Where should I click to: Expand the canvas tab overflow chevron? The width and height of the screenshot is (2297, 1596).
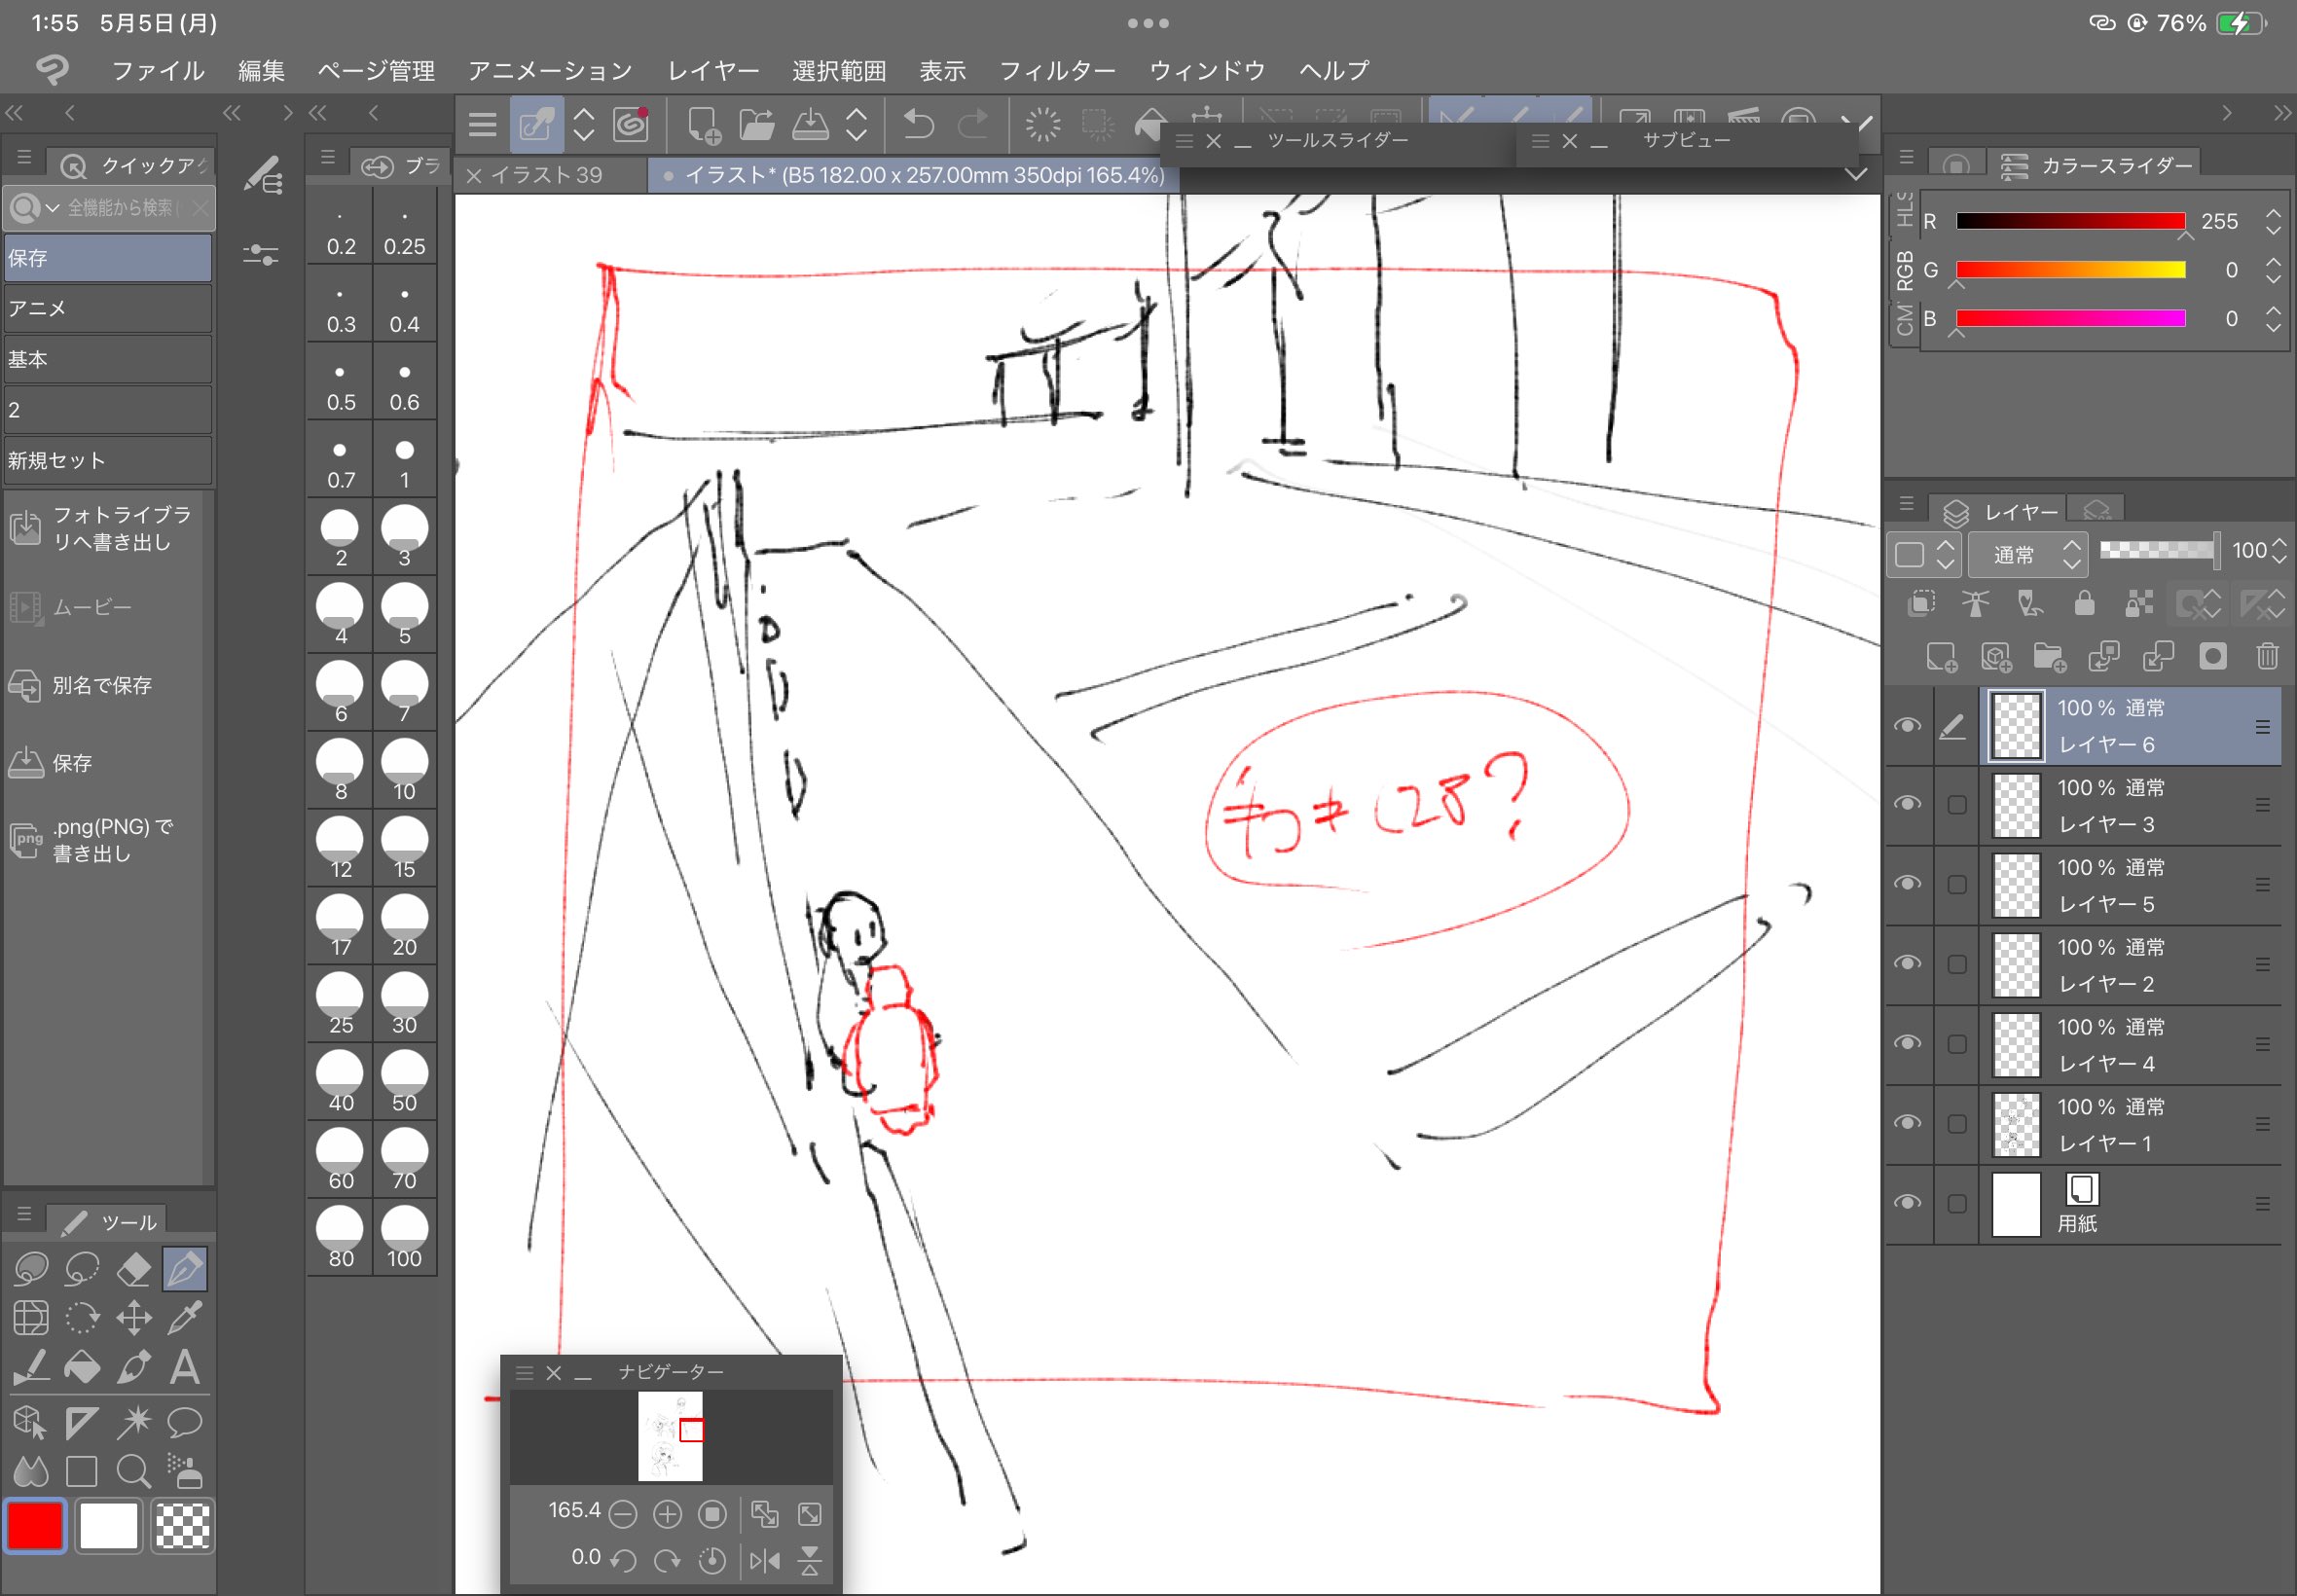(1856, 175)
